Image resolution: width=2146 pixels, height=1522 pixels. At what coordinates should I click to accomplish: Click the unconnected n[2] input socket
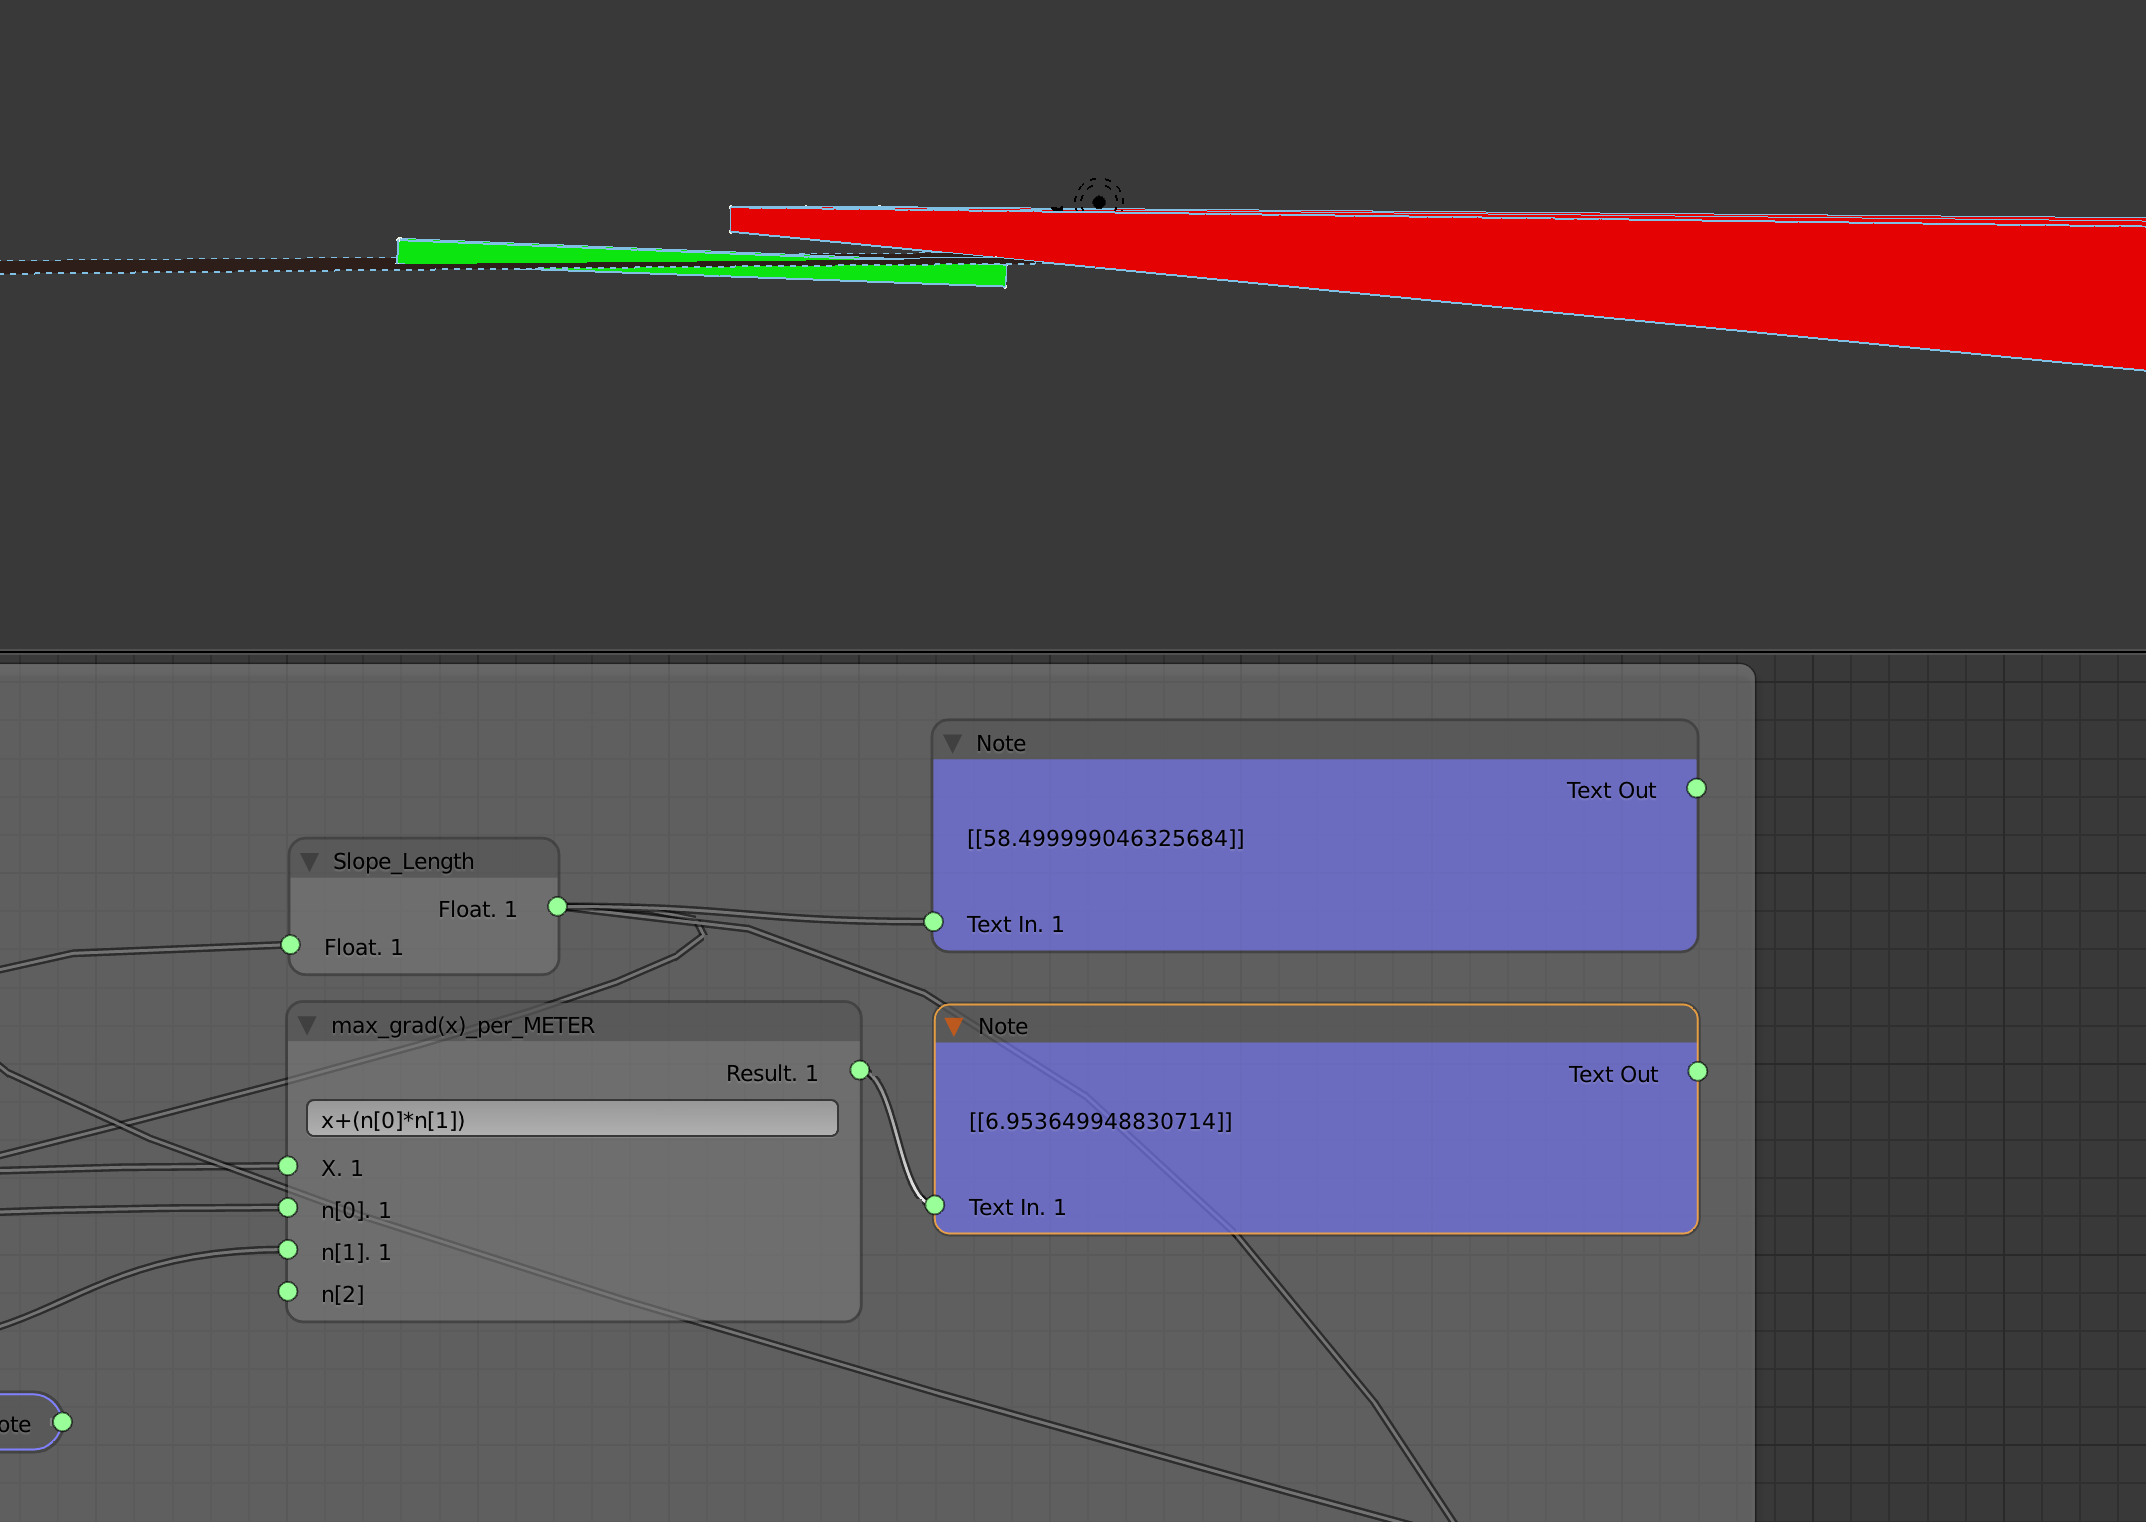(x=288, y=1292)
